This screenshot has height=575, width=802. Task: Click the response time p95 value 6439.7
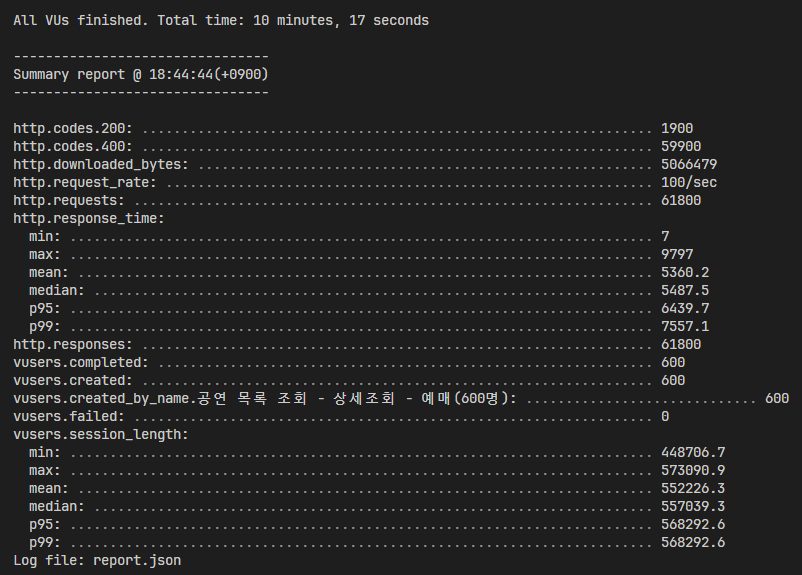[685, 308]
